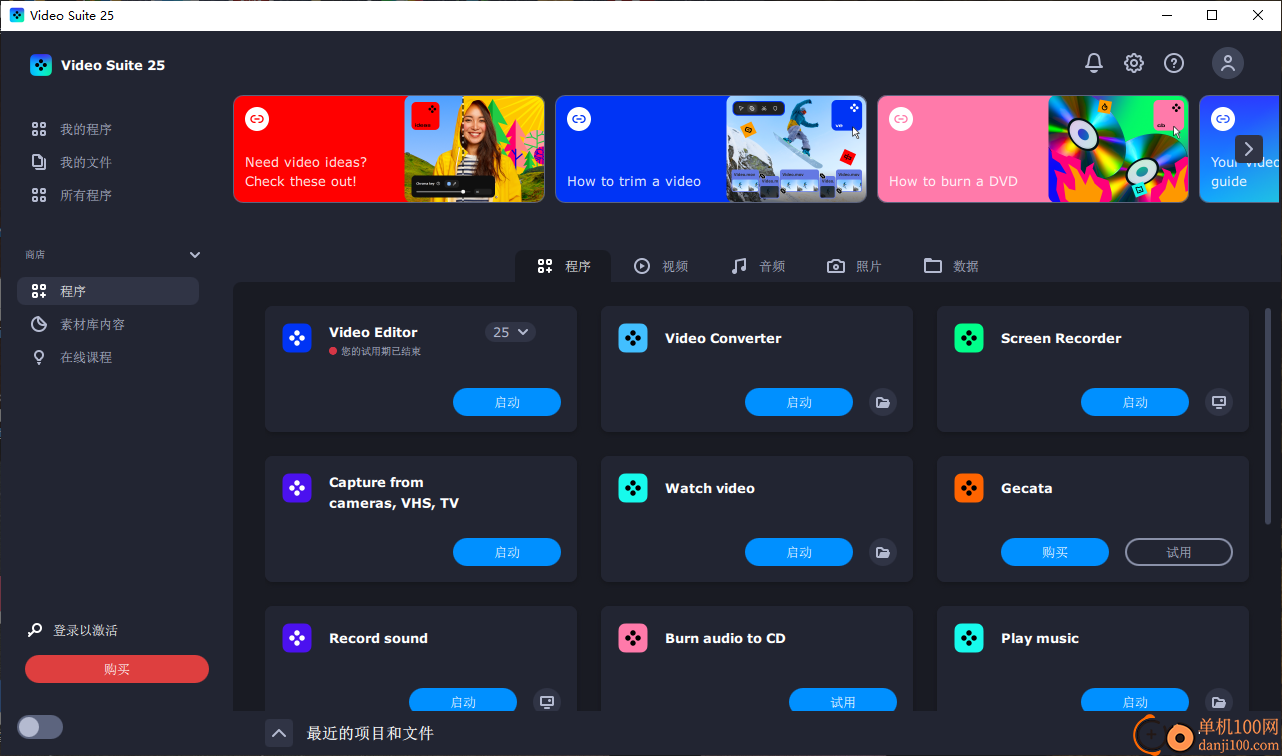Open the 'How to trim a video' banner
The image size is (1282, 756).
(711, 149)
